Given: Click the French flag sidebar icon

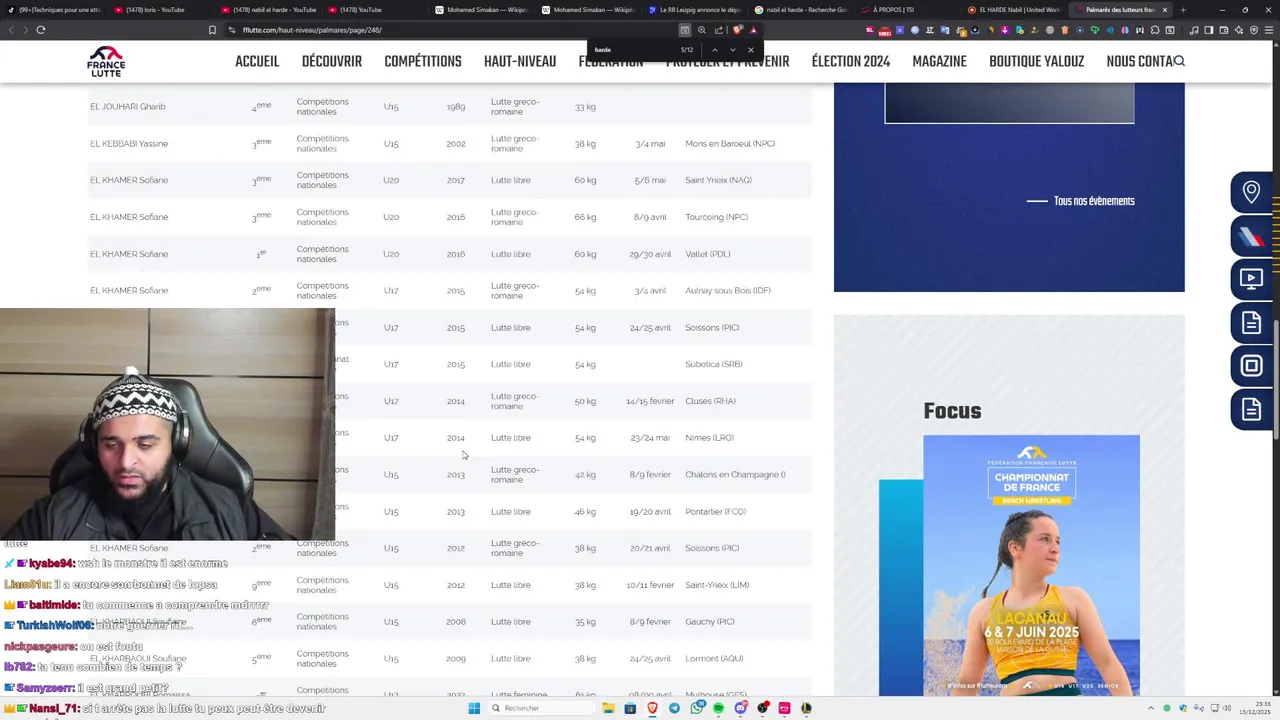Looking at the screenshot, I should (x=1251, y=236).
